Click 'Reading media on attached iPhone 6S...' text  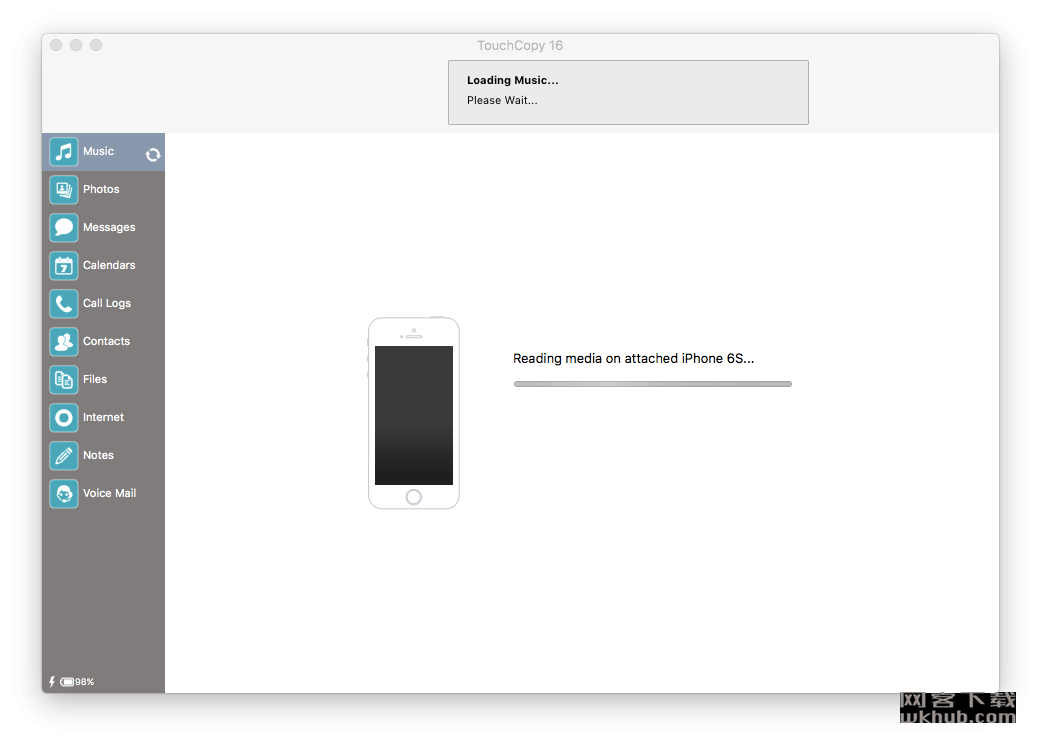point(633,359)
